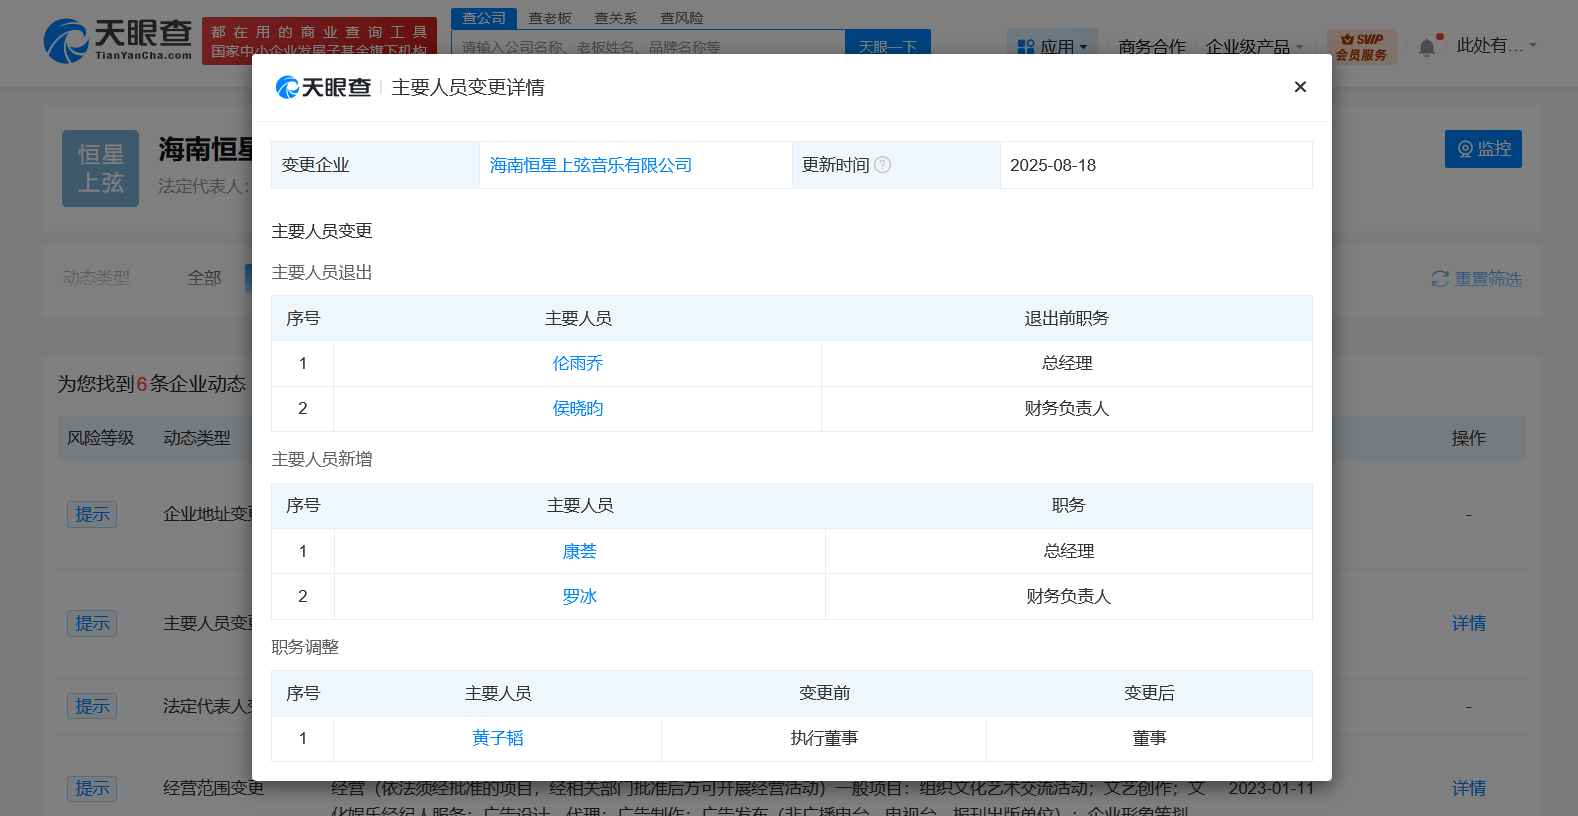Close the 主要人员变更详情 dialog
1578x816 pixels.
tap(1300, 87)
